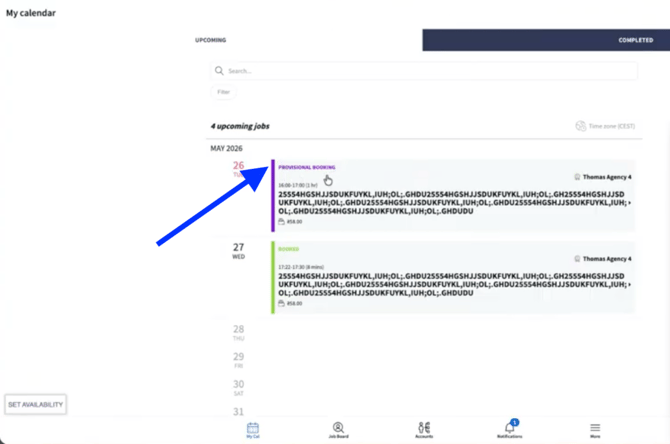Click the Time zone (CEST) label
The image size is (670, 444).
[x=611, y=126]
